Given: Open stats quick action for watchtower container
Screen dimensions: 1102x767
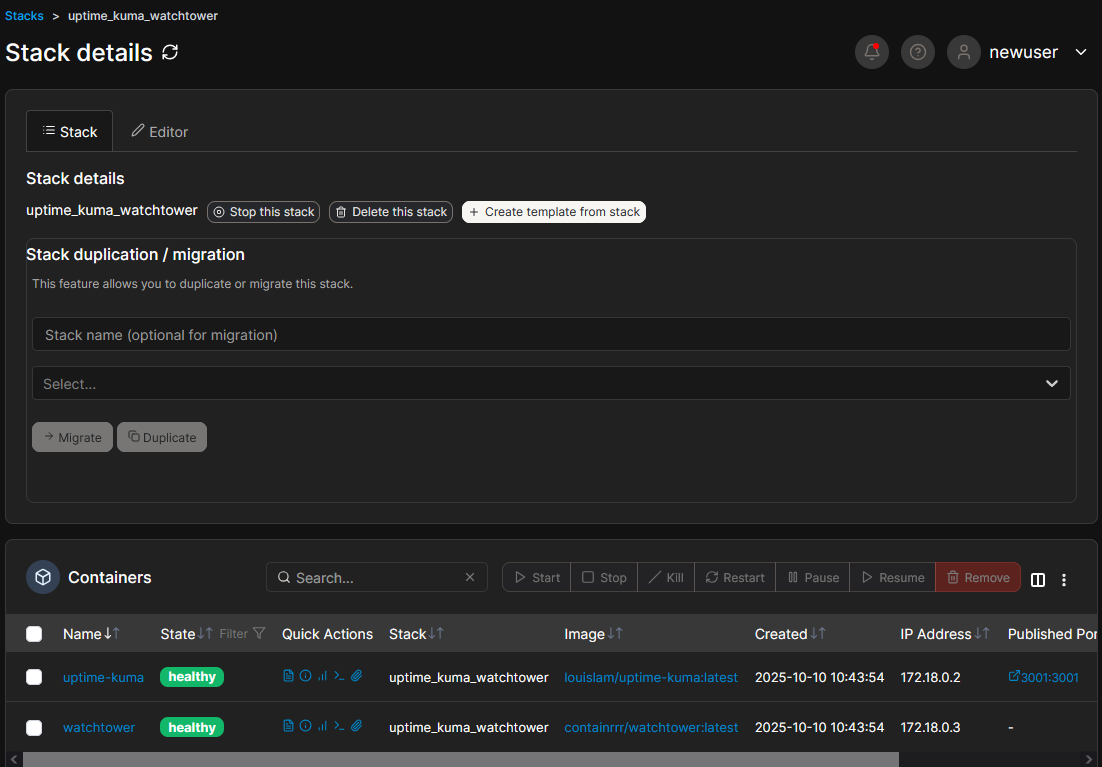Looking at the screenshot, I should pos(322,726).
